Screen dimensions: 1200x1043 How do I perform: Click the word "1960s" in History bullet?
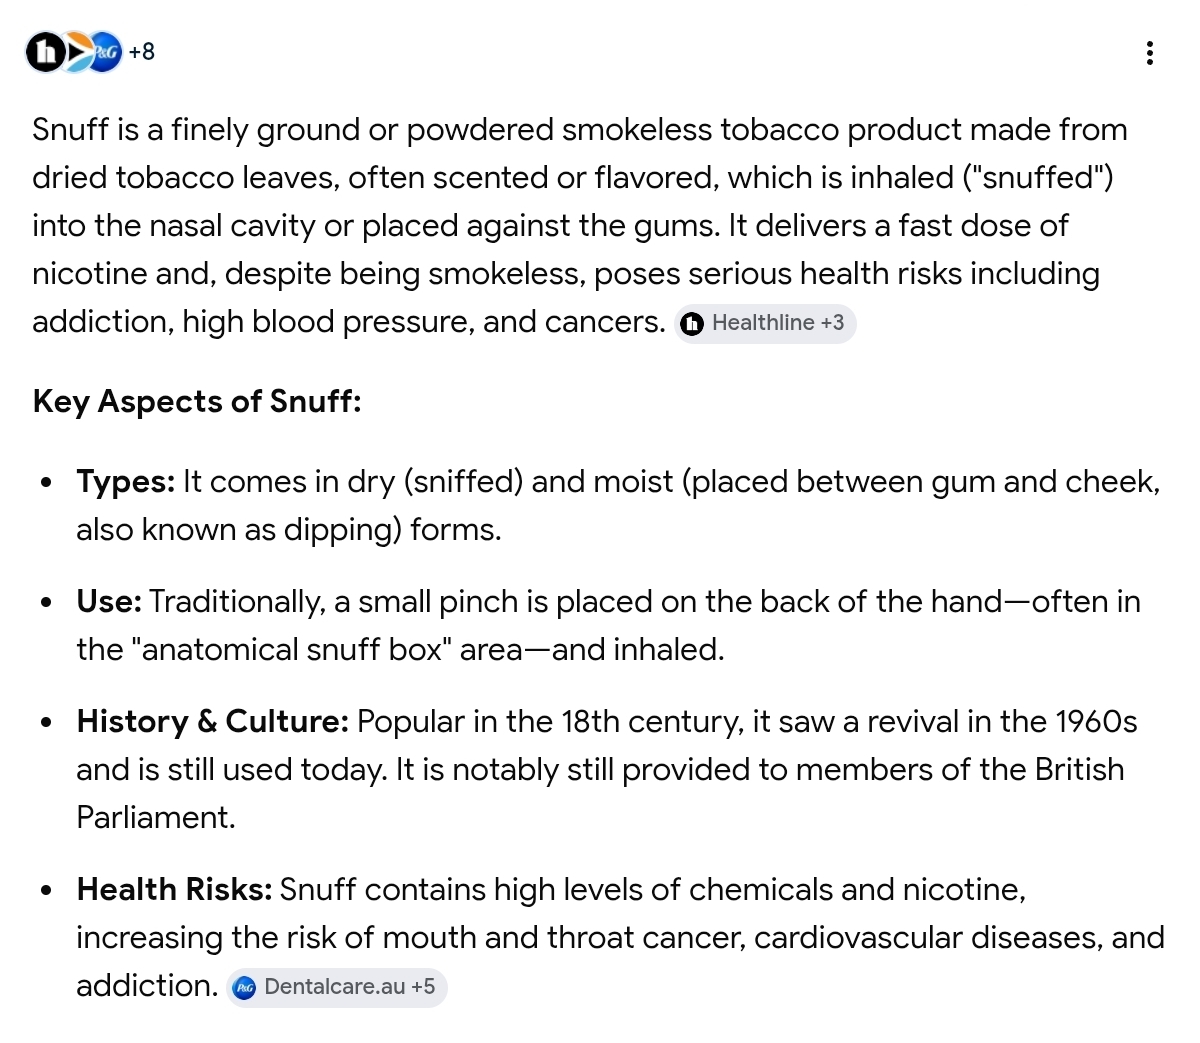pyautogui.click(x=1096, y=722)
